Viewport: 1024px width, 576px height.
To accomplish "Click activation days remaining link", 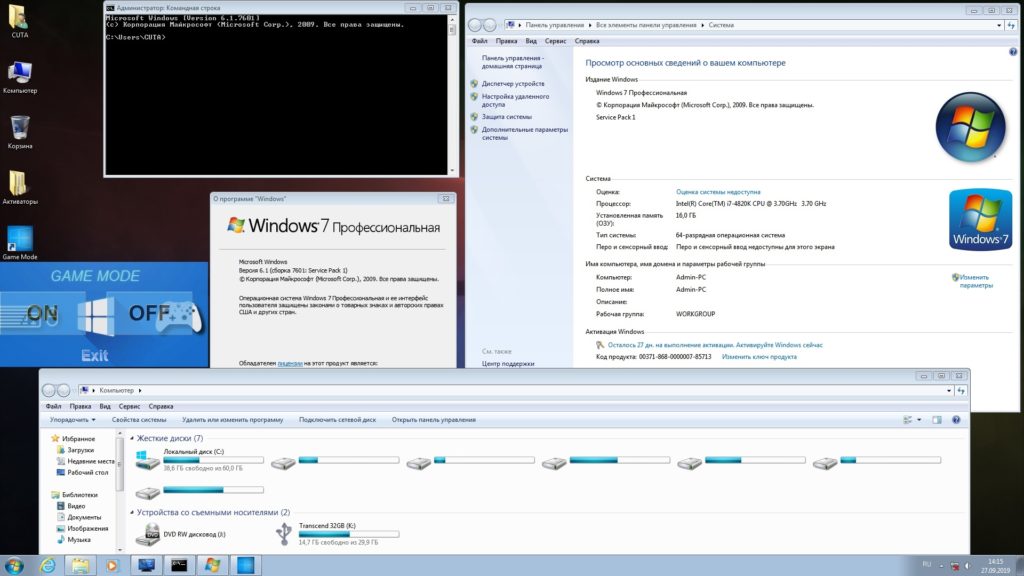I will tap(715, 345).
